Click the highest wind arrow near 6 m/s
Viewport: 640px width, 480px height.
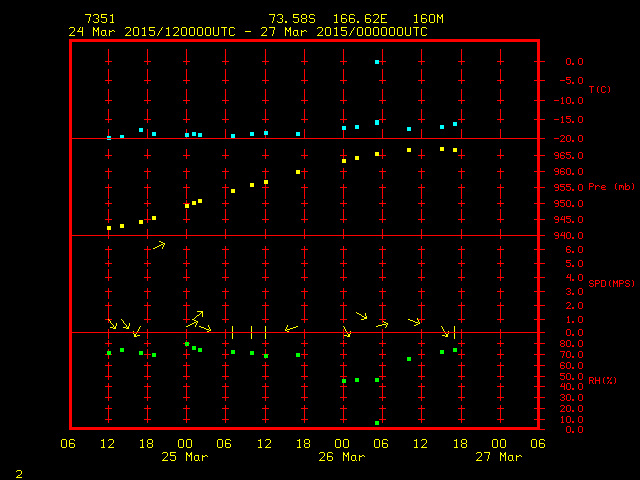click(x=160, y=244)
